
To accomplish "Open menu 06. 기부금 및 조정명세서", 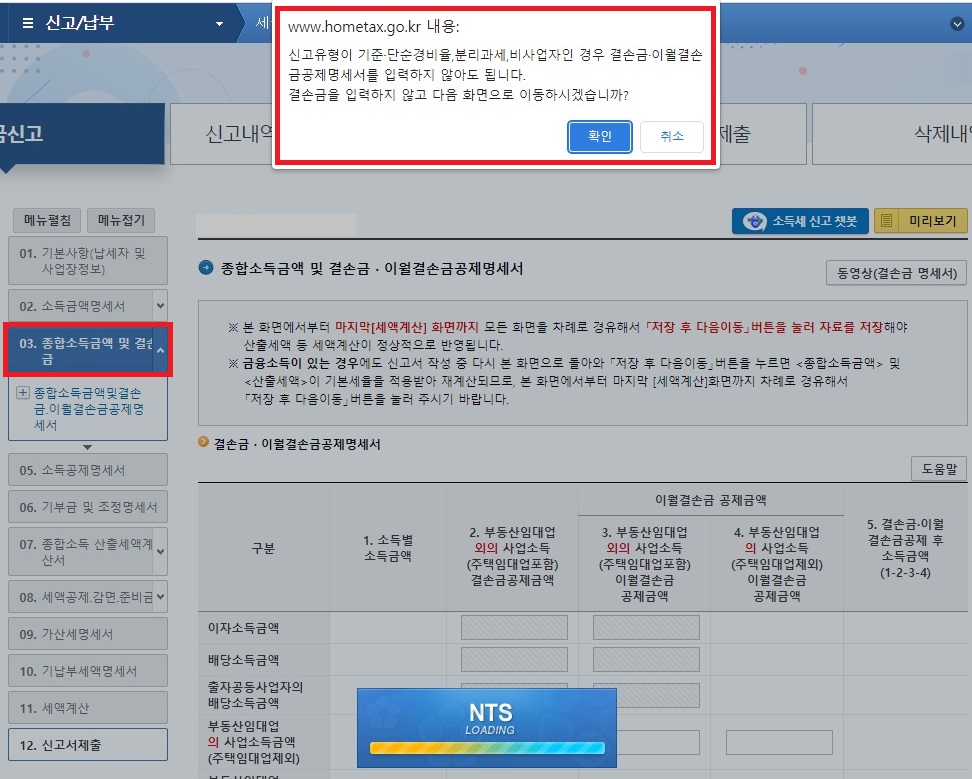I will [87, 507].
